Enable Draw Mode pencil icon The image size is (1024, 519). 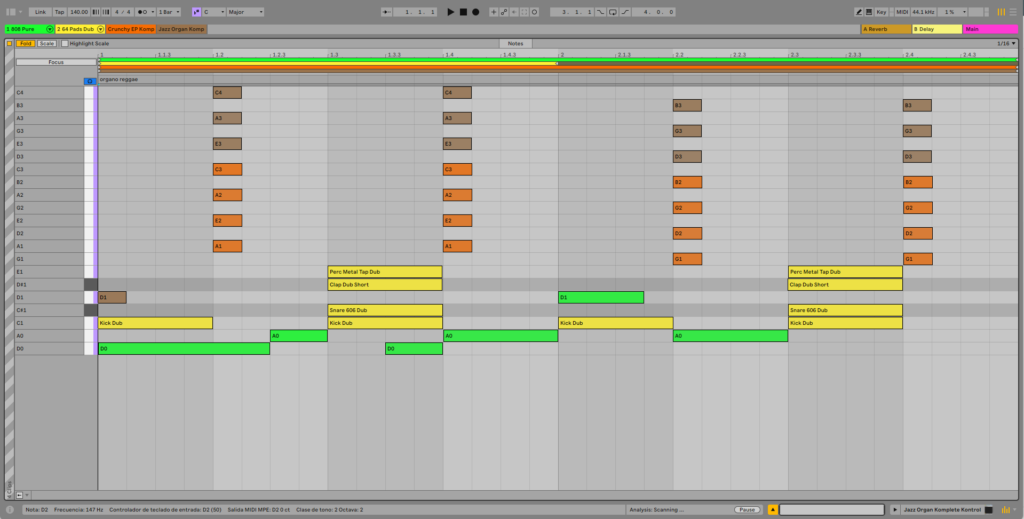click(x=859, y=12)
